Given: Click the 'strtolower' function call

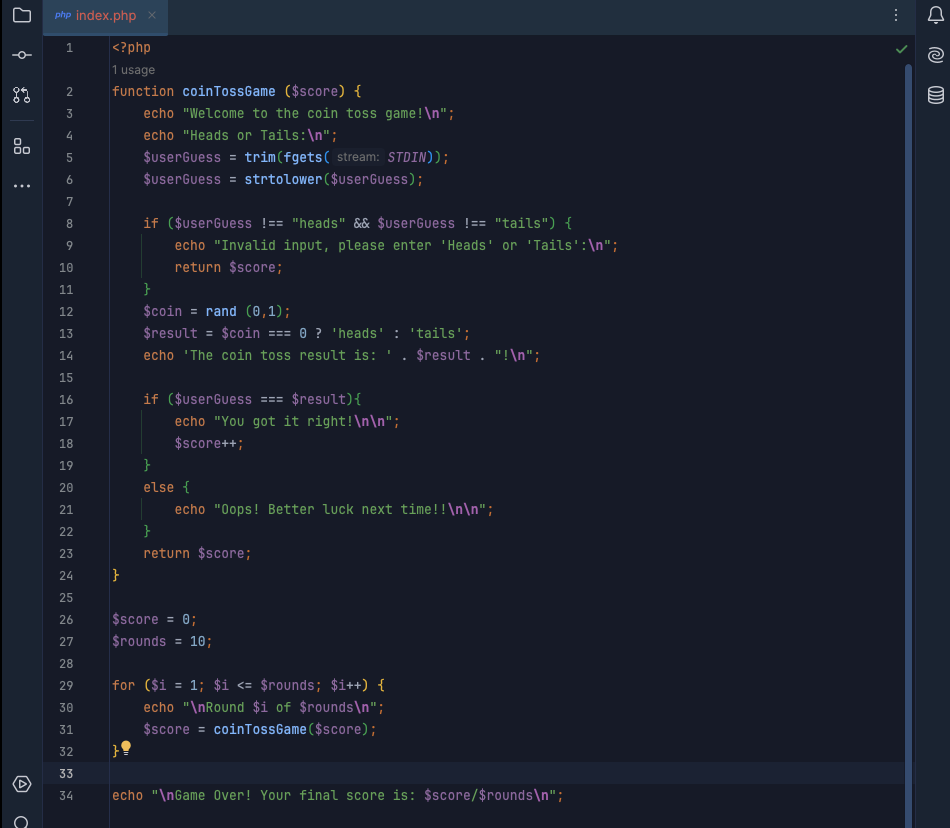Looking at the screenshot, I should [283, 179].
